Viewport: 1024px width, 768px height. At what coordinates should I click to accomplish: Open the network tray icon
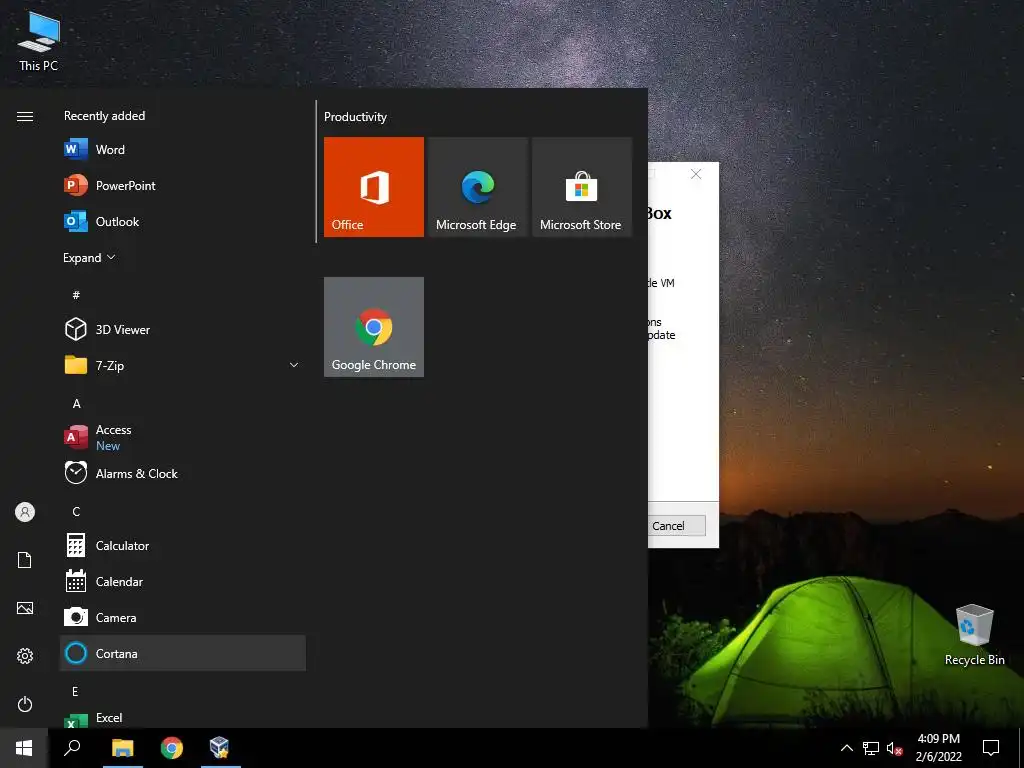pos(871,748)
